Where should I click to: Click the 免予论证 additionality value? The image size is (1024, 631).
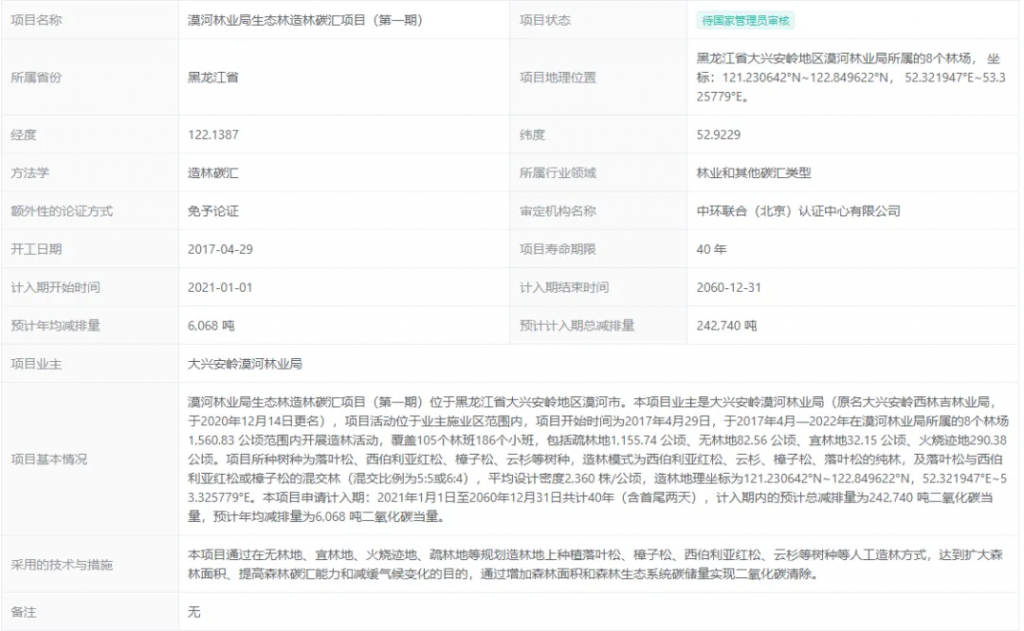(x=213, y=211)
